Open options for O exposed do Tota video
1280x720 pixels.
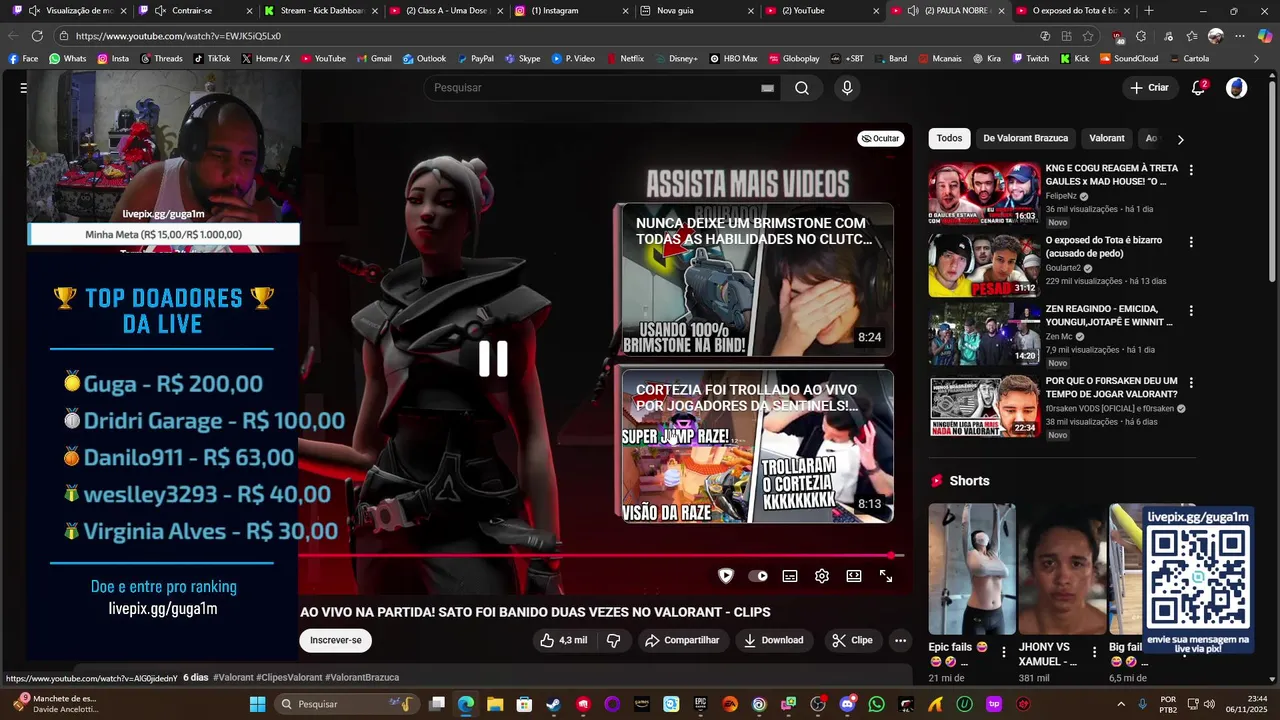(x=1190, y=242)
